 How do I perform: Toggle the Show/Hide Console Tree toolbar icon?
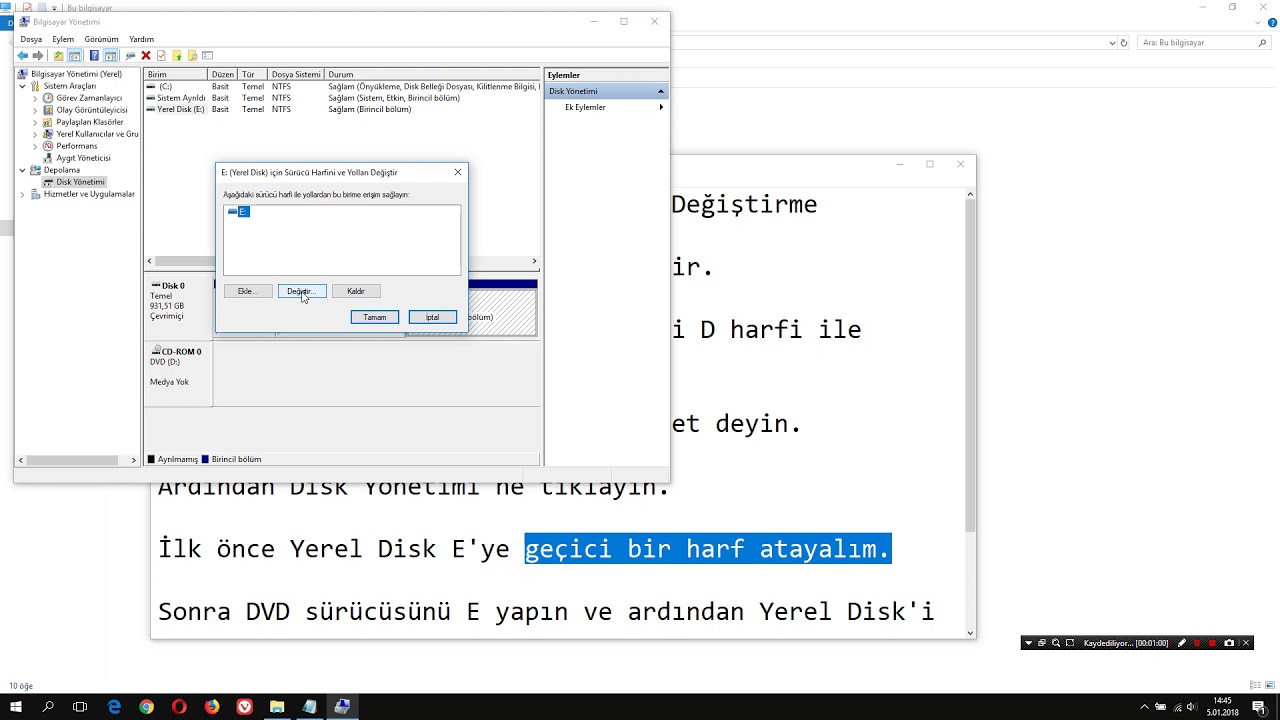74,56
